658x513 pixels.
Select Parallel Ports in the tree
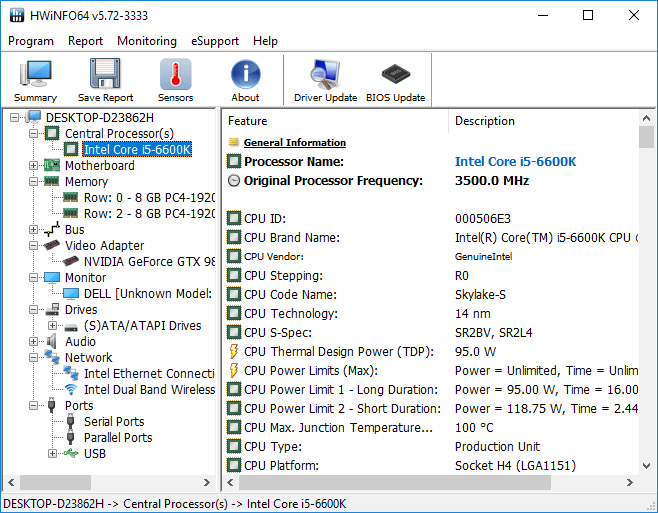[x=118, y=437]
